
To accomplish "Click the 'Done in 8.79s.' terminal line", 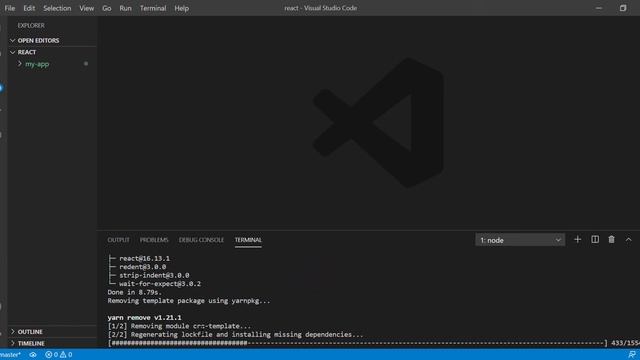I will click(x=135, y=292).
